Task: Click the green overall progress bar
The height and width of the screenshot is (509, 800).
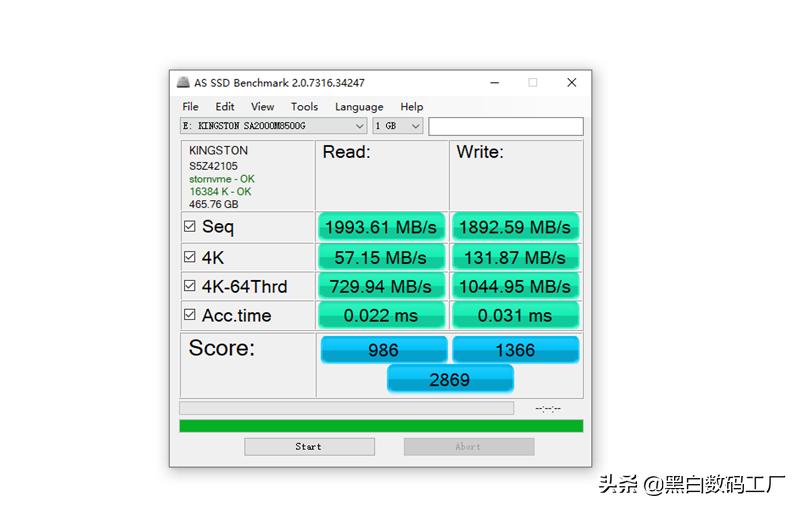Action: (381, 426)
